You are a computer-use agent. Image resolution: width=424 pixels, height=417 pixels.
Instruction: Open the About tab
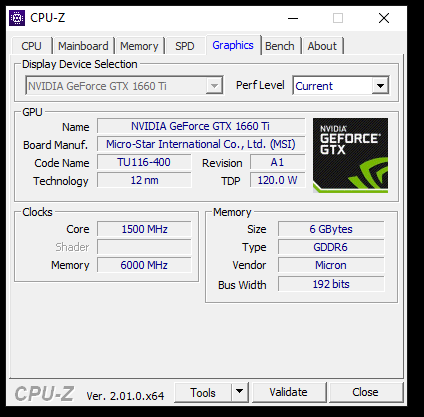pyautogui.click(x=322, y=46)
